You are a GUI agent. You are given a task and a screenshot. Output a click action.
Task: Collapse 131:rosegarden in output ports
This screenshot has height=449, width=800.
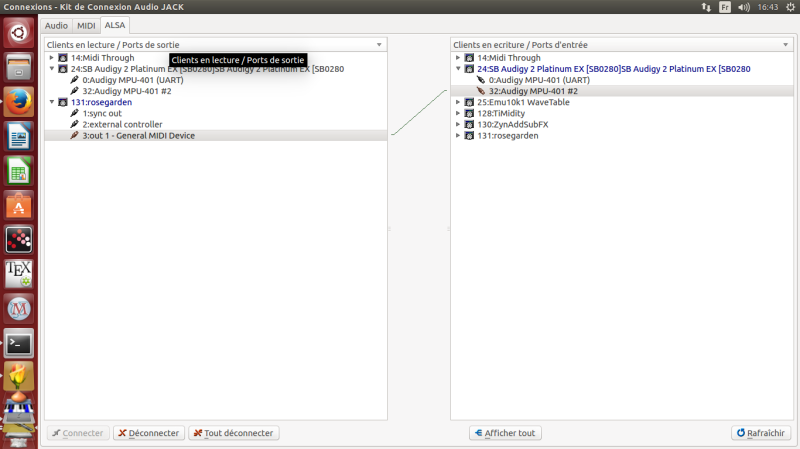52,102
